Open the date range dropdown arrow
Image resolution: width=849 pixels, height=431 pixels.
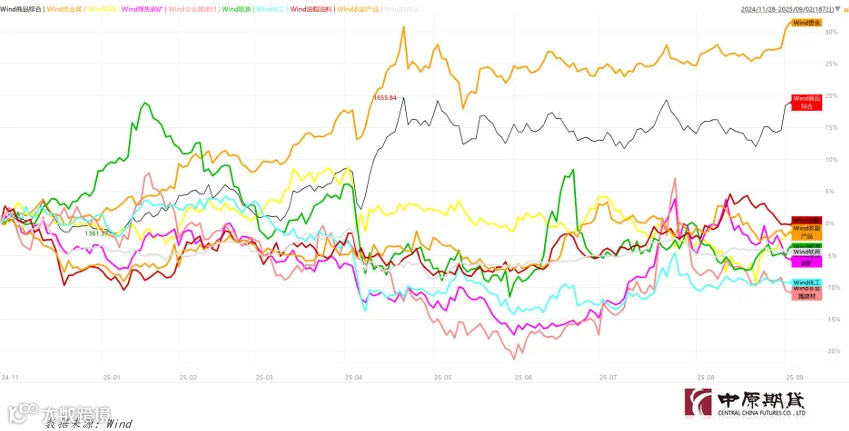[x=837, y=9]
